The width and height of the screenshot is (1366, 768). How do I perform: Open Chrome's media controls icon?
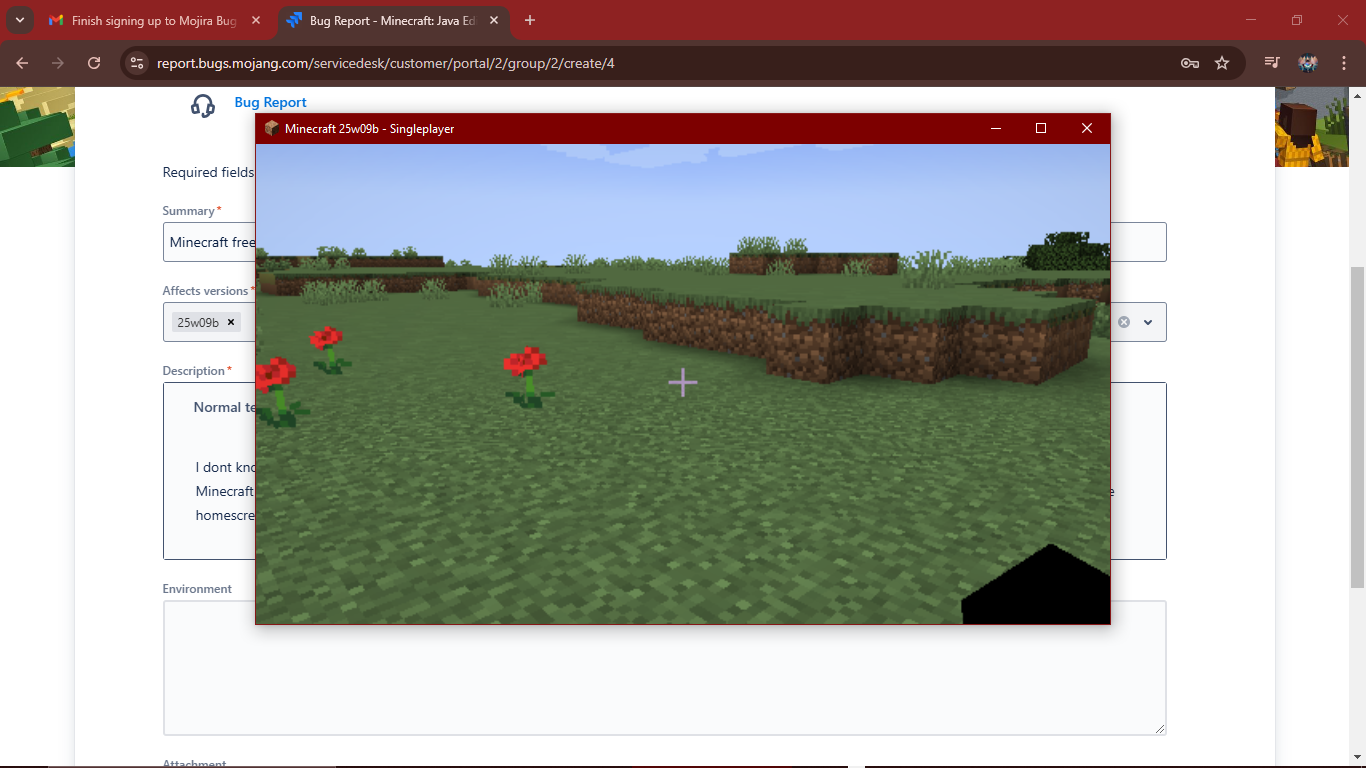[x=1272, y=63]
